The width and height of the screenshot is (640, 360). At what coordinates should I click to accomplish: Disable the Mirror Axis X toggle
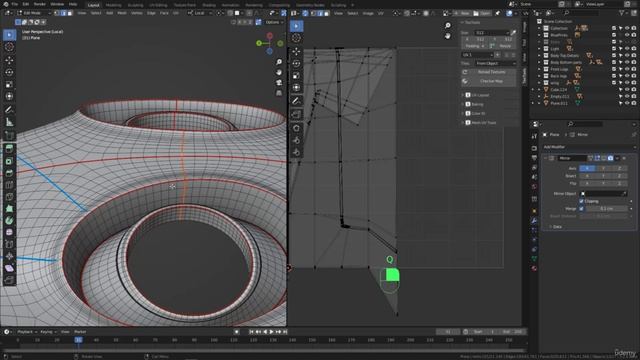[587, 168]
